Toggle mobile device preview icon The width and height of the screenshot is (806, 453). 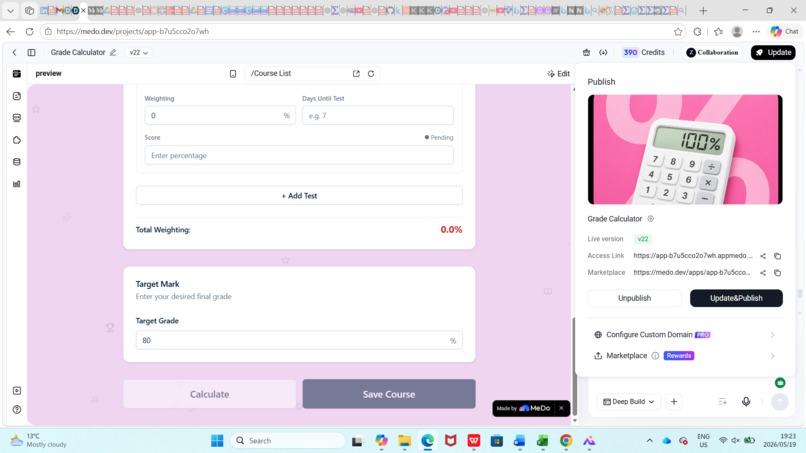coord(233,74)
